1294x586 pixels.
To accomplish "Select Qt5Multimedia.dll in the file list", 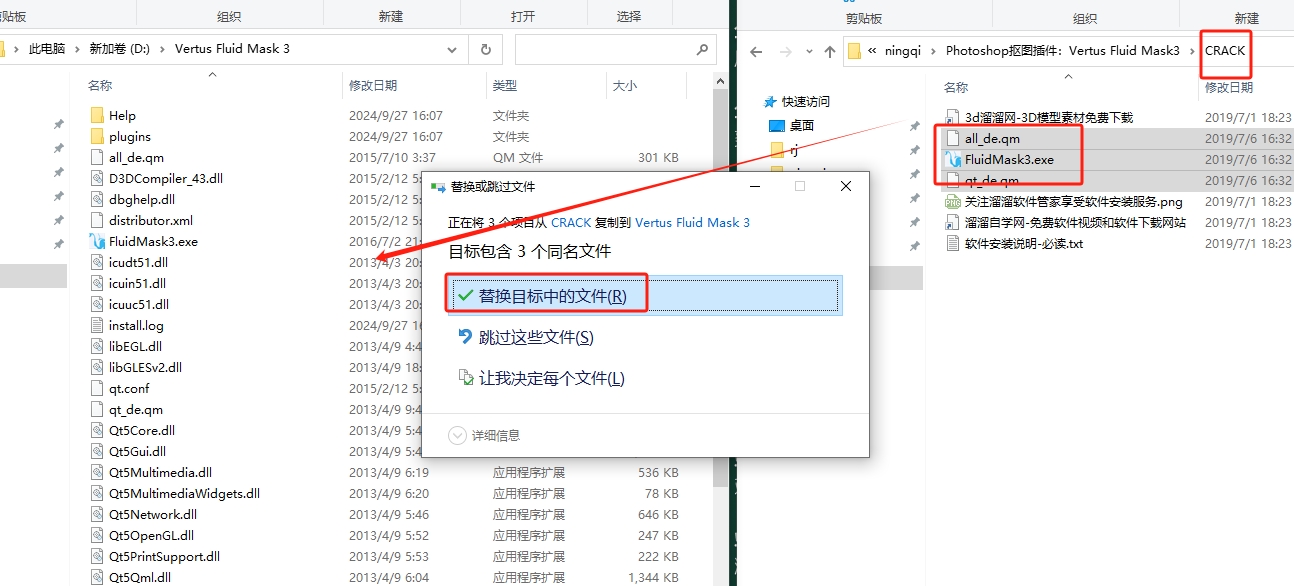I will tap(160, 472).
